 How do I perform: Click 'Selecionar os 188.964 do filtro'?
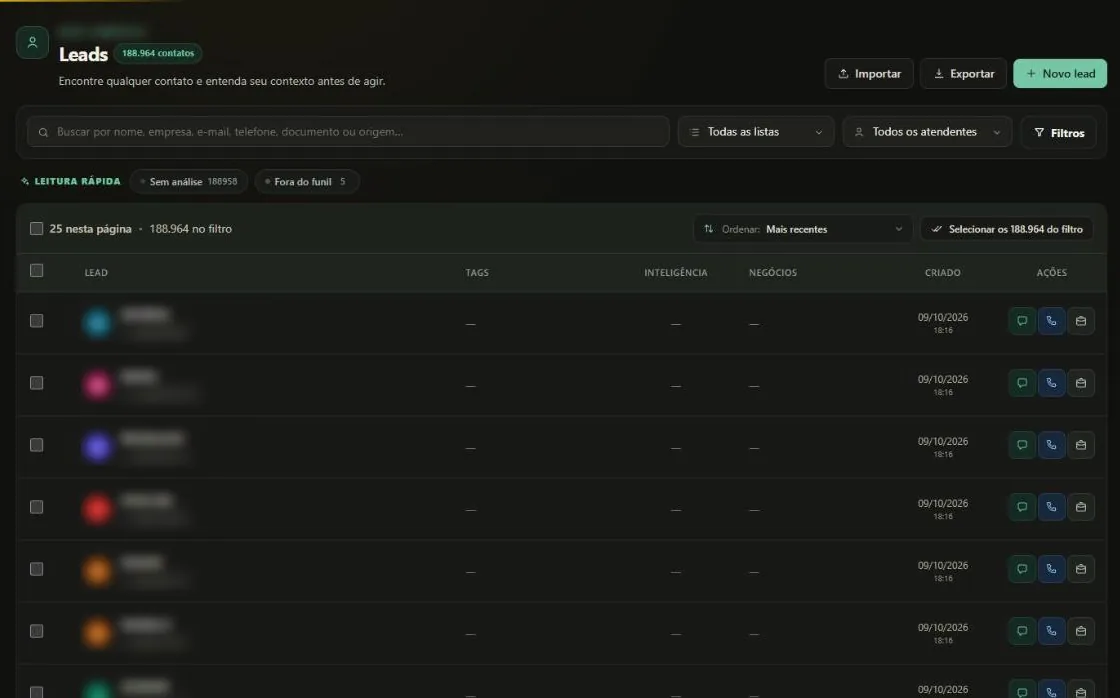pos(1007,229)
